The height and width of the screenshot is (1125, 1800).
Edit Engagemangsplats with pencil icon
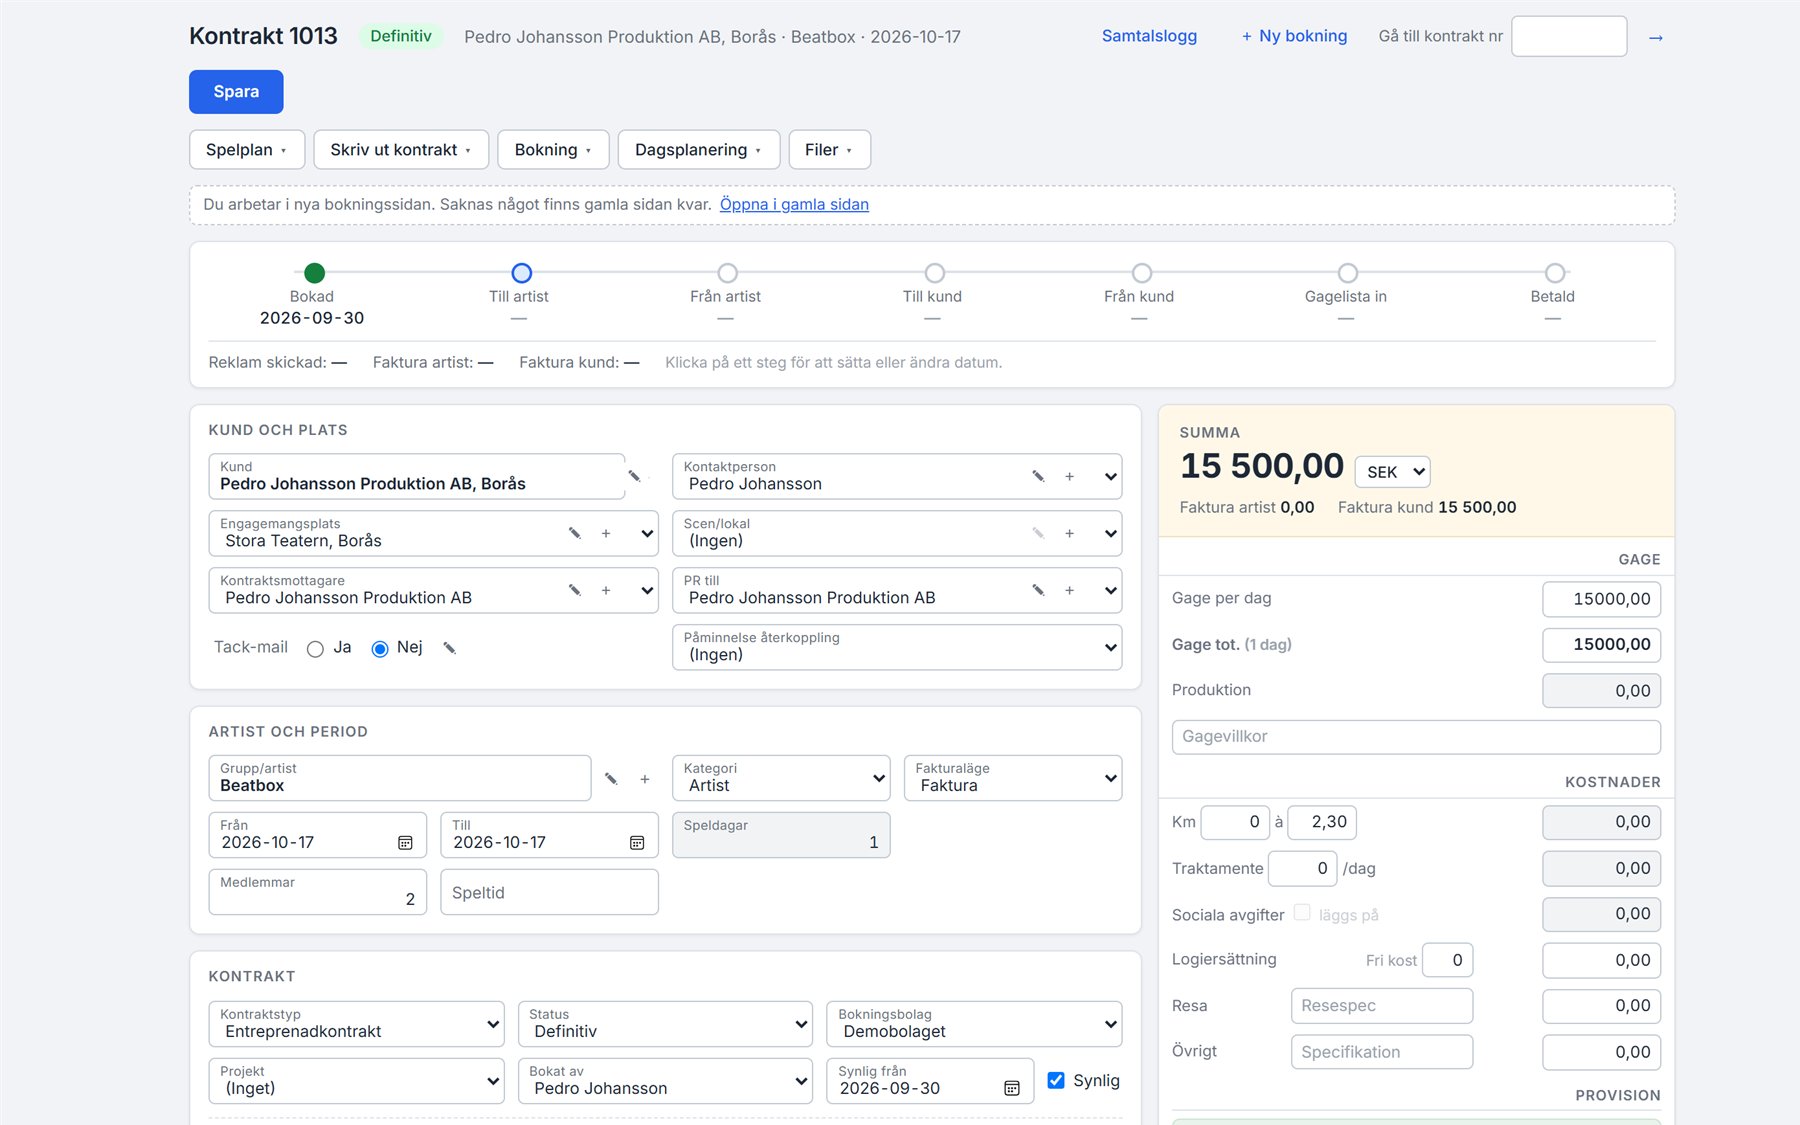(x=574, y=533)
